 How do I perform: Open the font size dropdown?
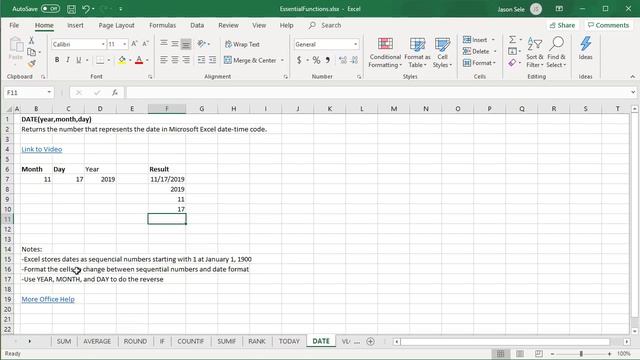(124, 44)
